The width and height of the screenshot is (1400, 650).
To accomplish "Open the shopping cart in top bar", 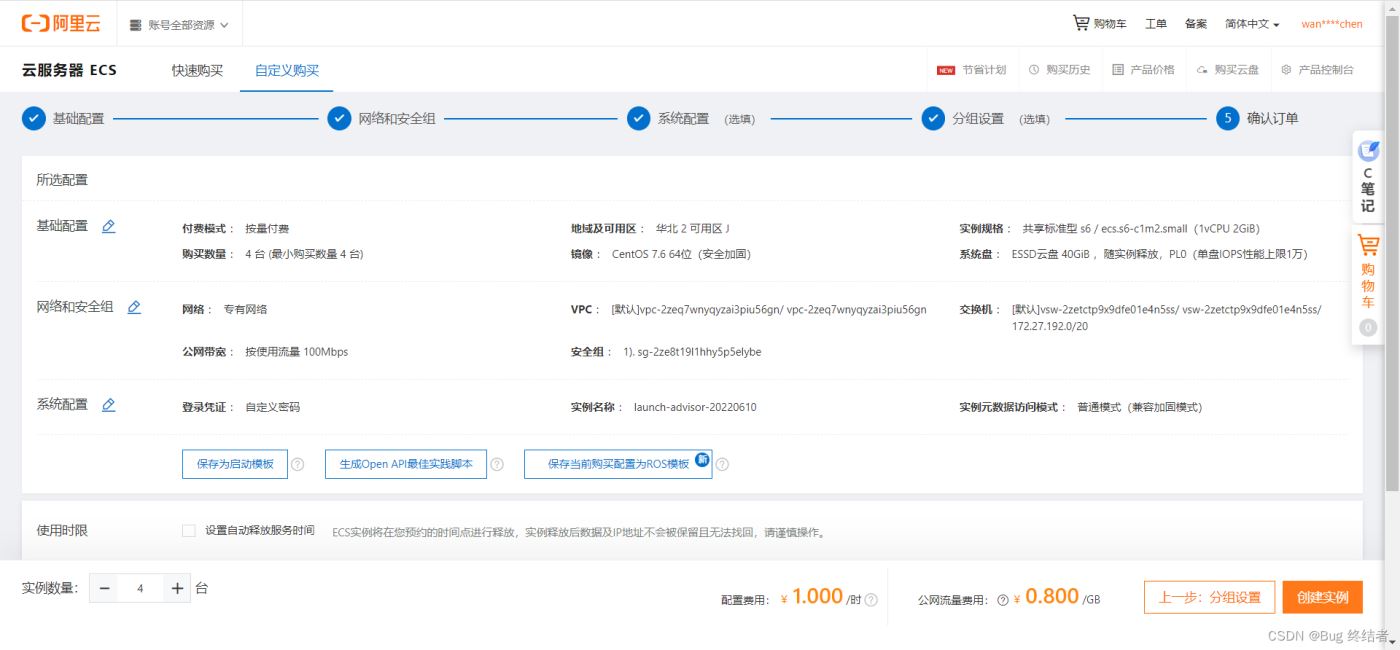I will click(x=1099, y=24).
